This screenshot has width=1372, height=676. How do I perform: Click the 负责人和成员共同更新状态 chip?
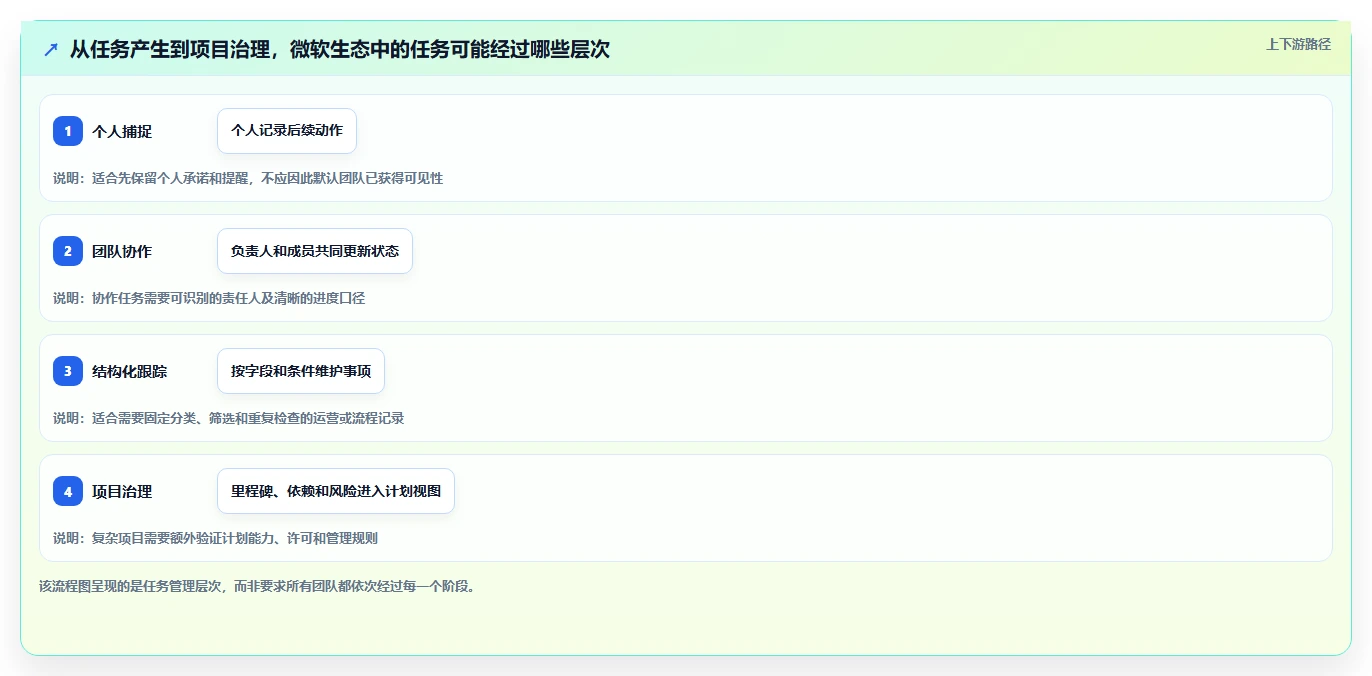[315, 251]
